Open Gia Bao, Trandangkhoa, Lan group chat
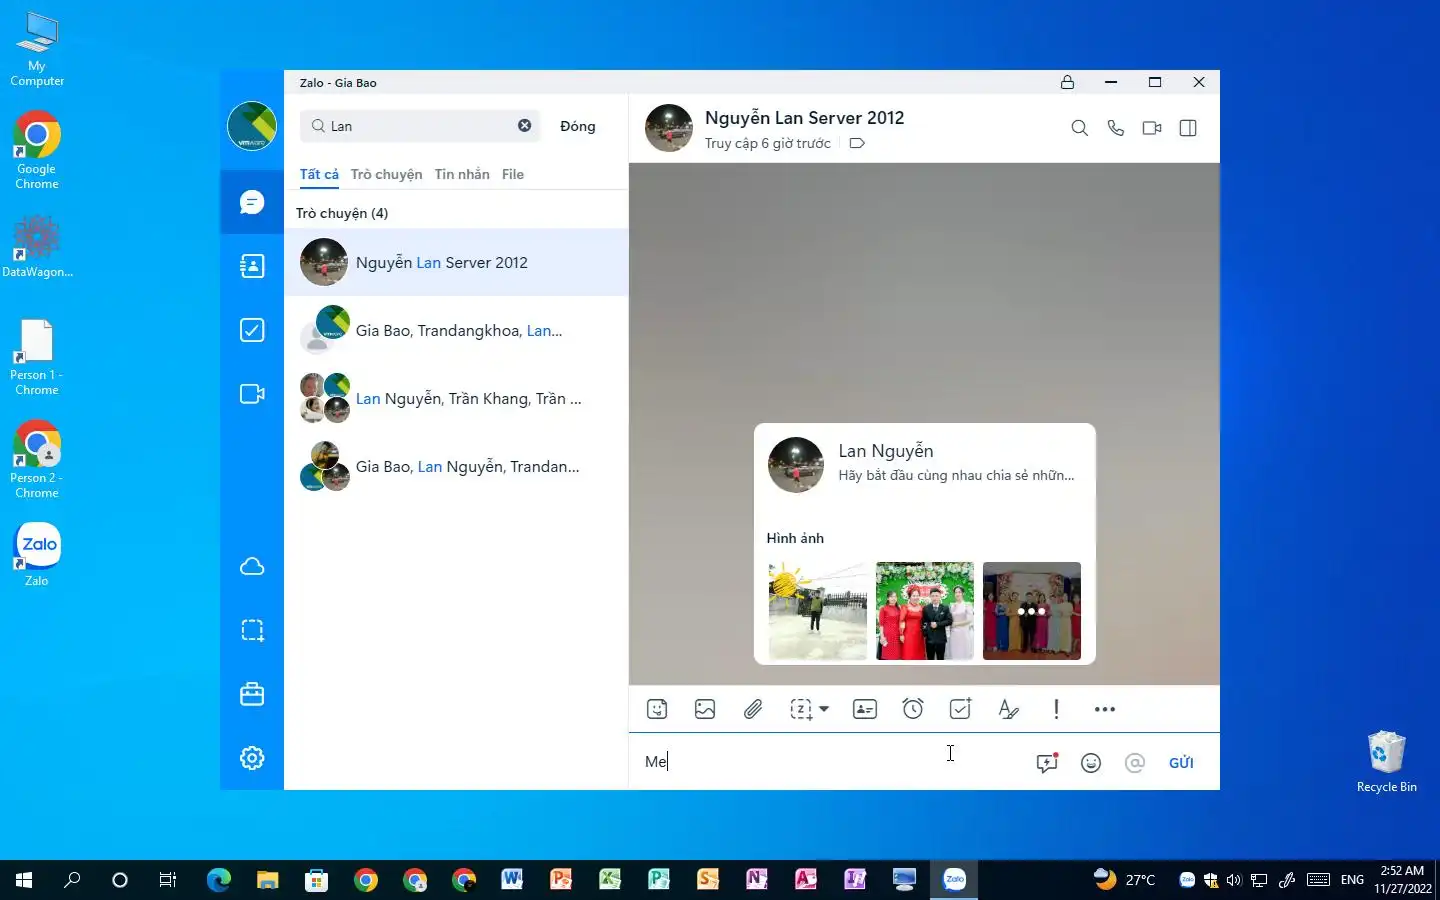The width and height of the screenshot is (1440, 900). click(x=456, y=330)
